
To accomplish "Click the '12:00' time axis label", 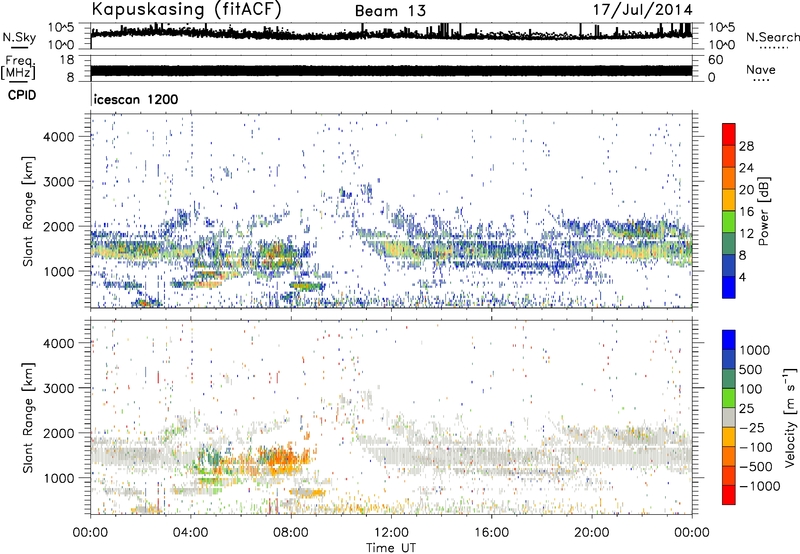I will coord(391,533).
